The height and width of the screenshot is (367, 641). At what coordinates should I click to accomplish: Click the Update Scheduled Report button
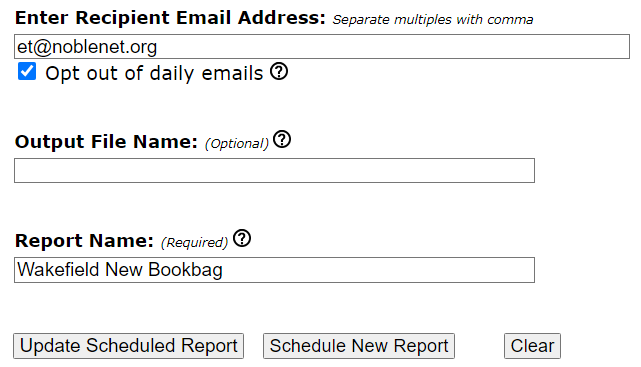(128, 346)
